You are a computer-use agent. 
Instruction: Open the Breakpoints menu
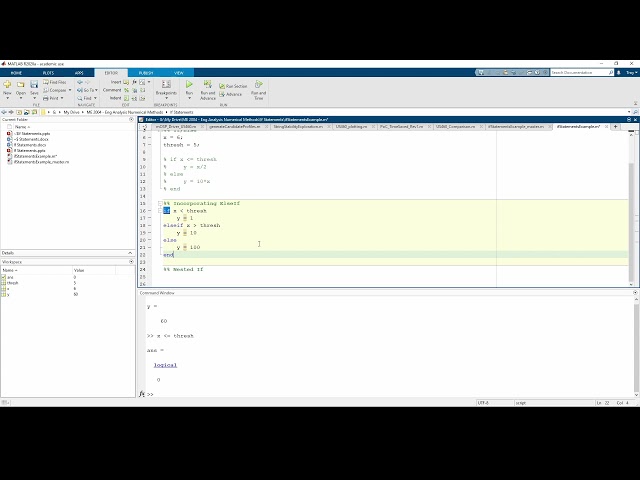pyautogui.click(x=166, y=90)
